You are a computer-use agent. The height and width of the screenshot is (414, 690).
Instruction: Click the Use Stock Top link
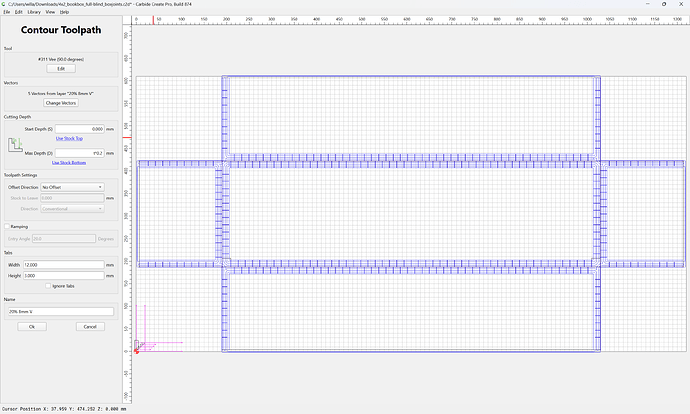69,138
